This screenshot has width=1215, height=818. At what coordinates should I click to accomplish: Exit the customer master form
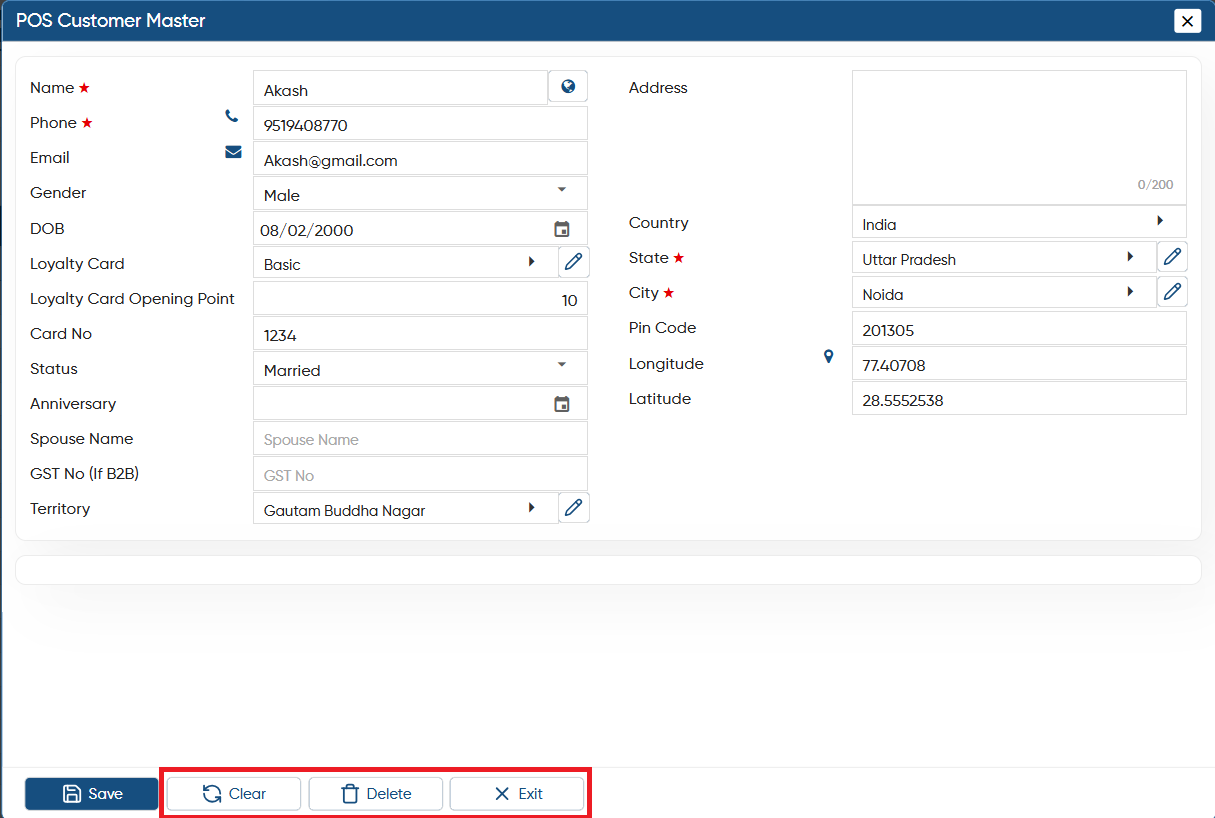[x=517, y=794]
